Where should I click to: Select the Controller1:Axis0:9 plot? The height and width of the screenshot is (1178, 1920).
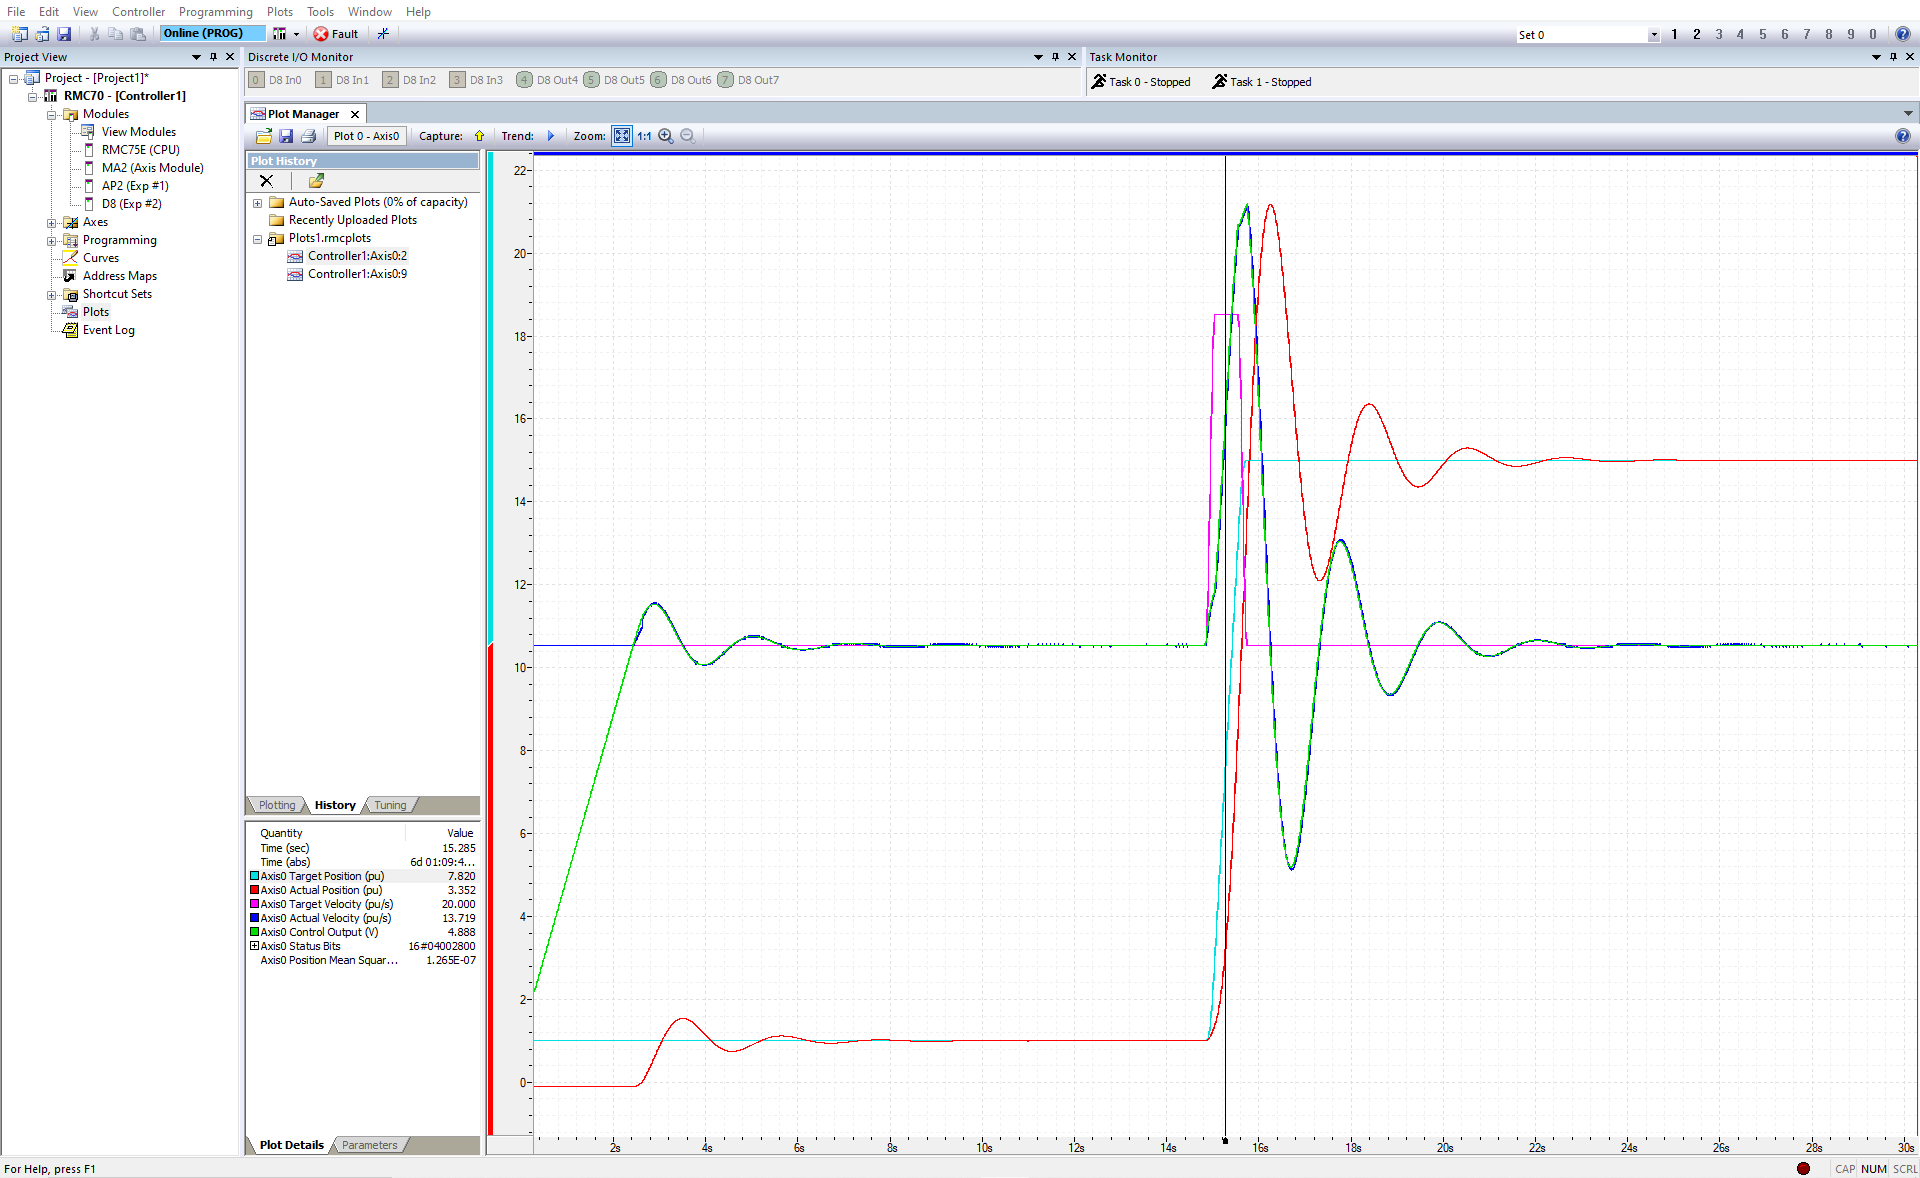pyautogui.click(x=357, y=274)
